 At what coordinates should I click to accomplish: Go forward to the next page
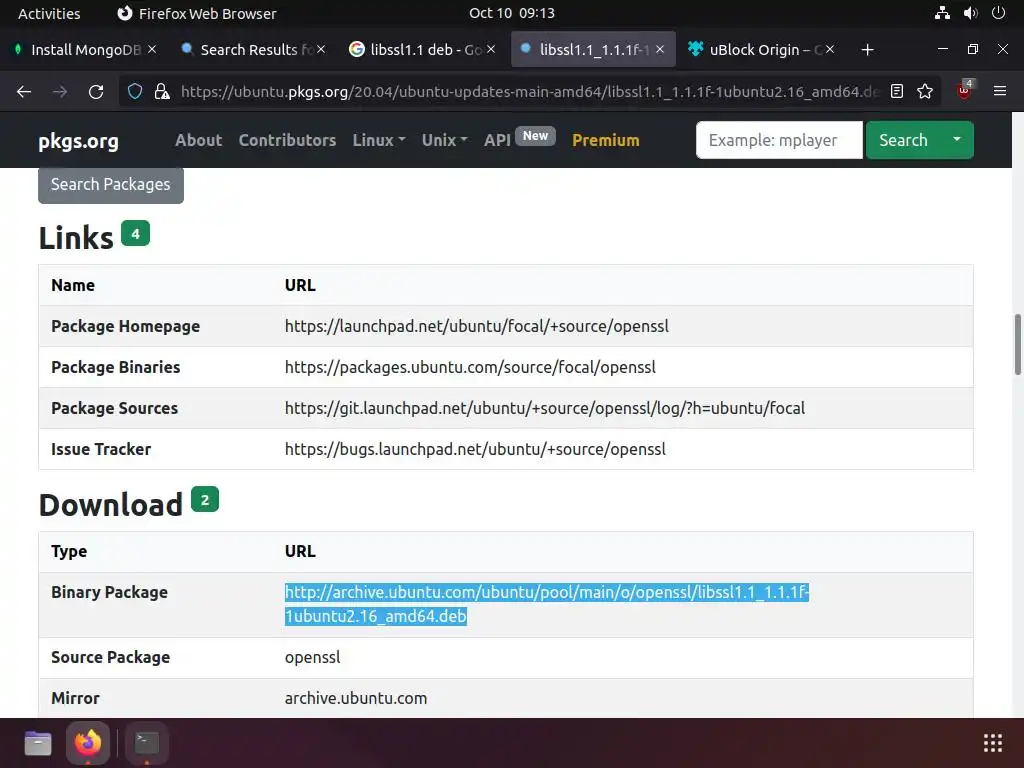pyautogui.click(x=59, y=92)
